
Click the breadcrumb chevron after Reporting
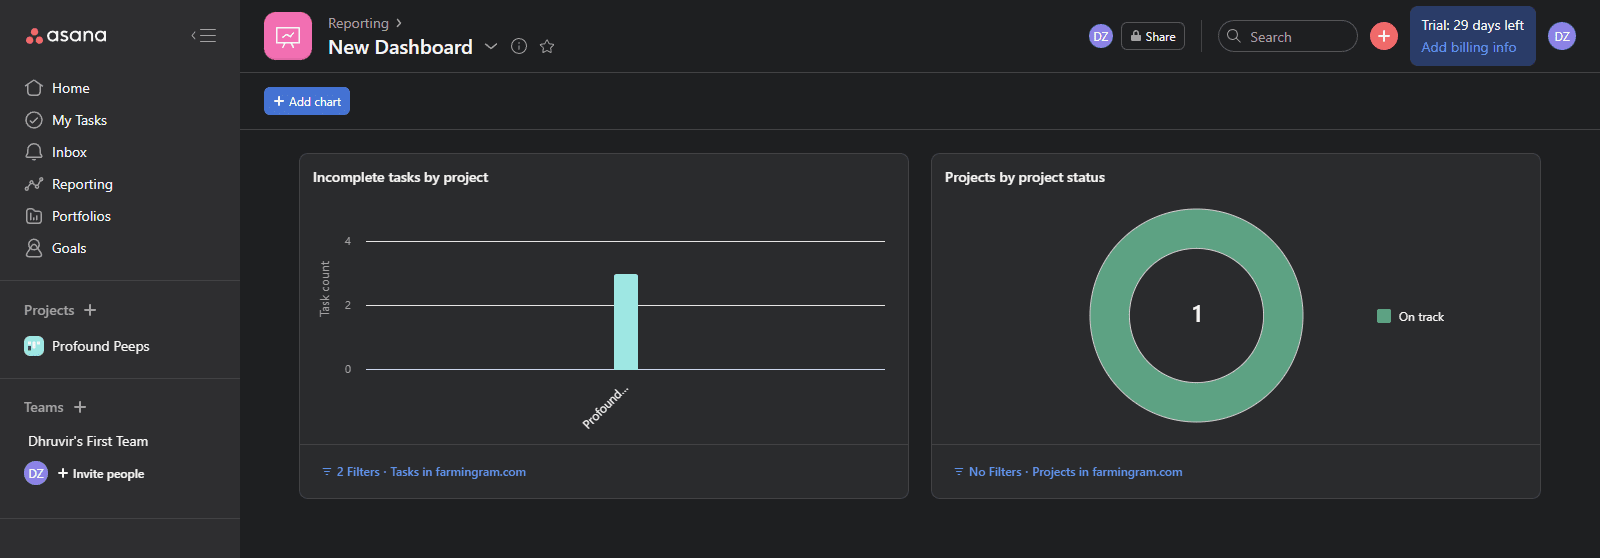[x=399, y=23]
